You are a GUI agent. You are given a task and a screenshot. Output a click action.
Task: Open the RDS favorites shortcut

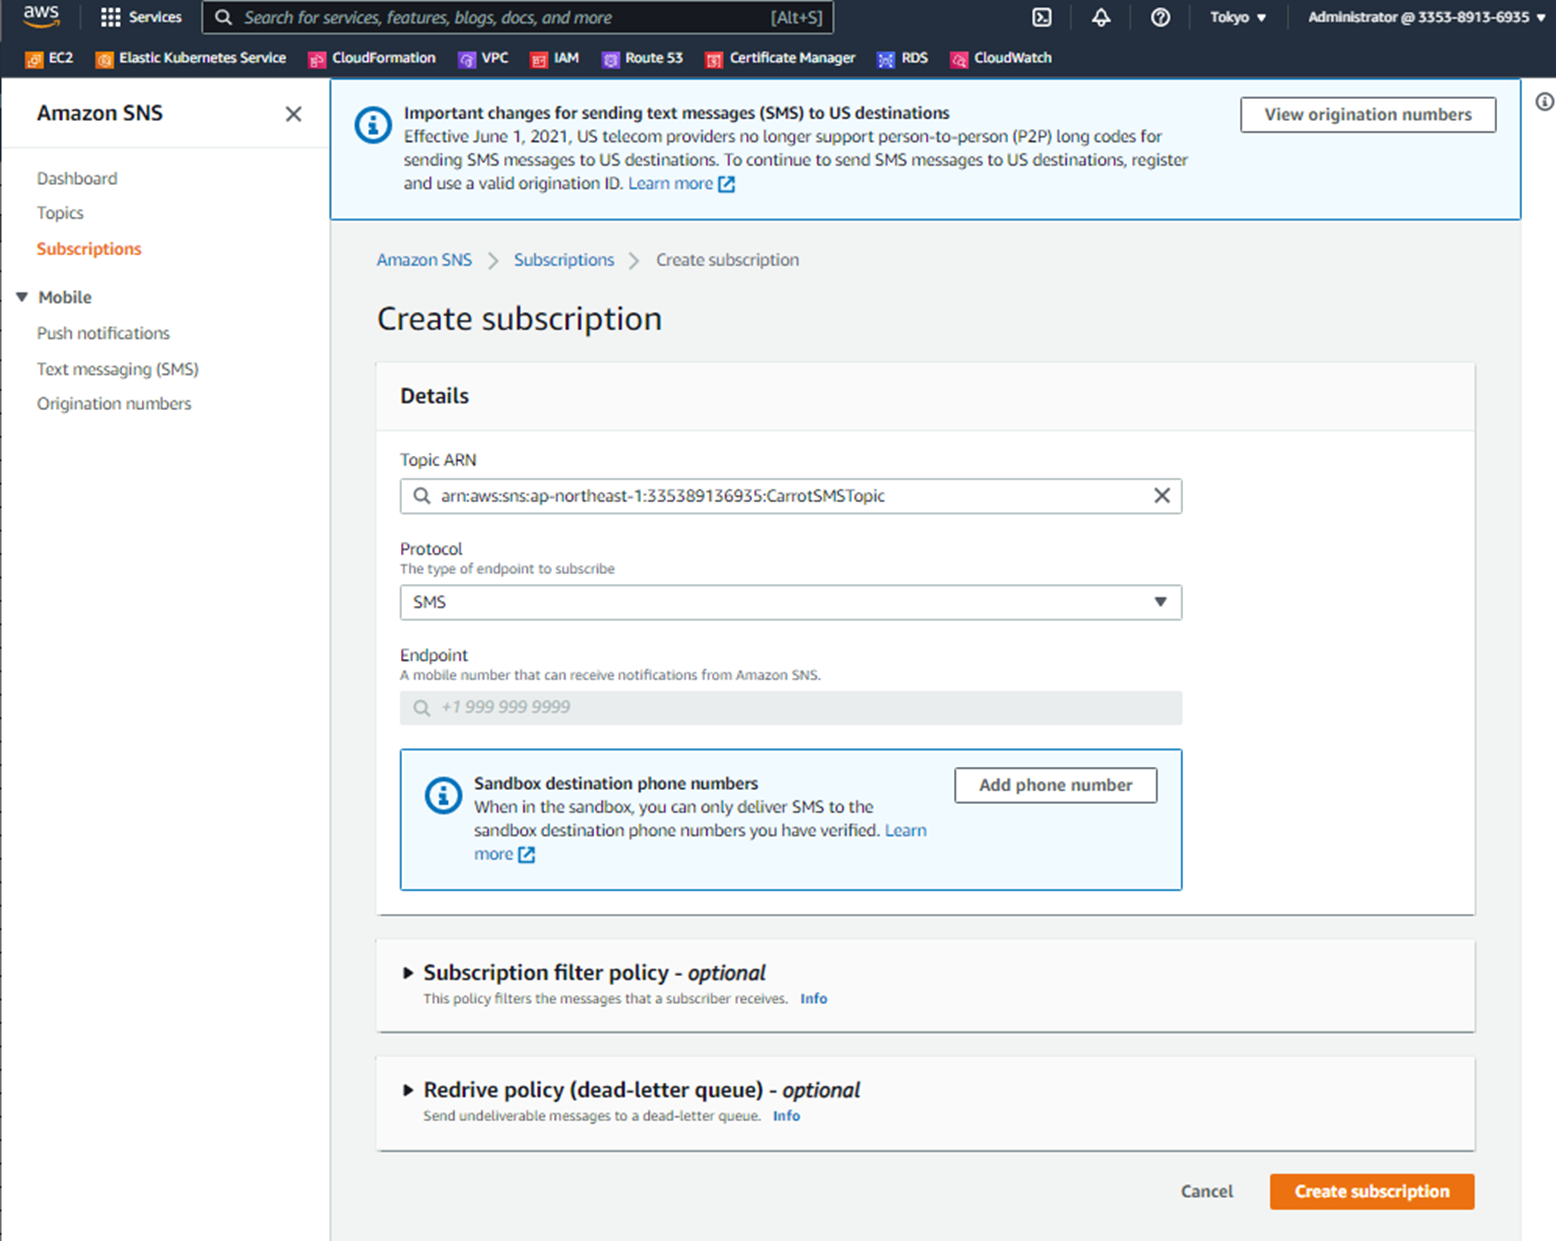coord(902,58)
